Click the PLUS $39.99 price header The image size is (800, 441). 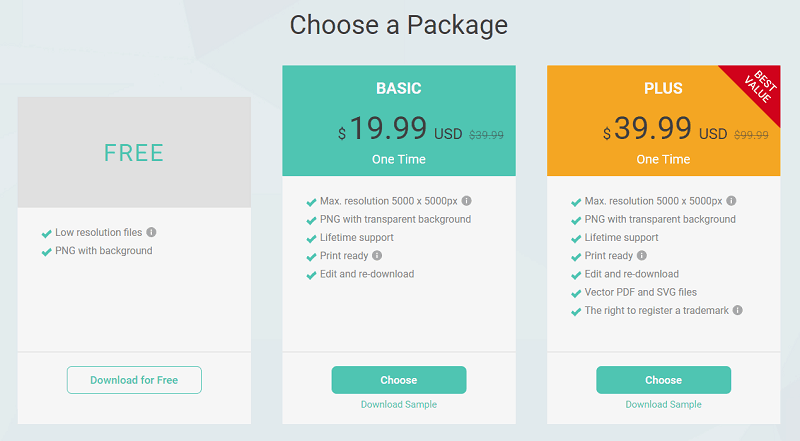click(x=663, y=129)
